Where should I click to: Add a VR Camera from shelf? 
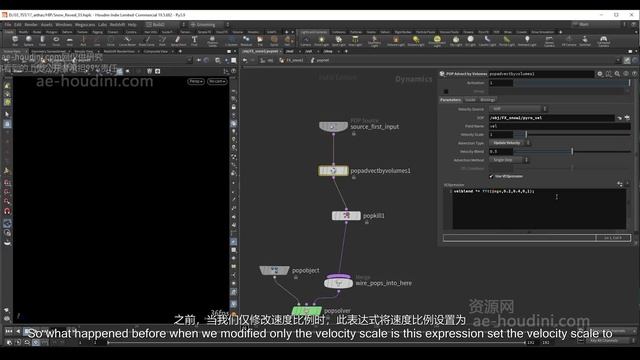pos(569,40)
